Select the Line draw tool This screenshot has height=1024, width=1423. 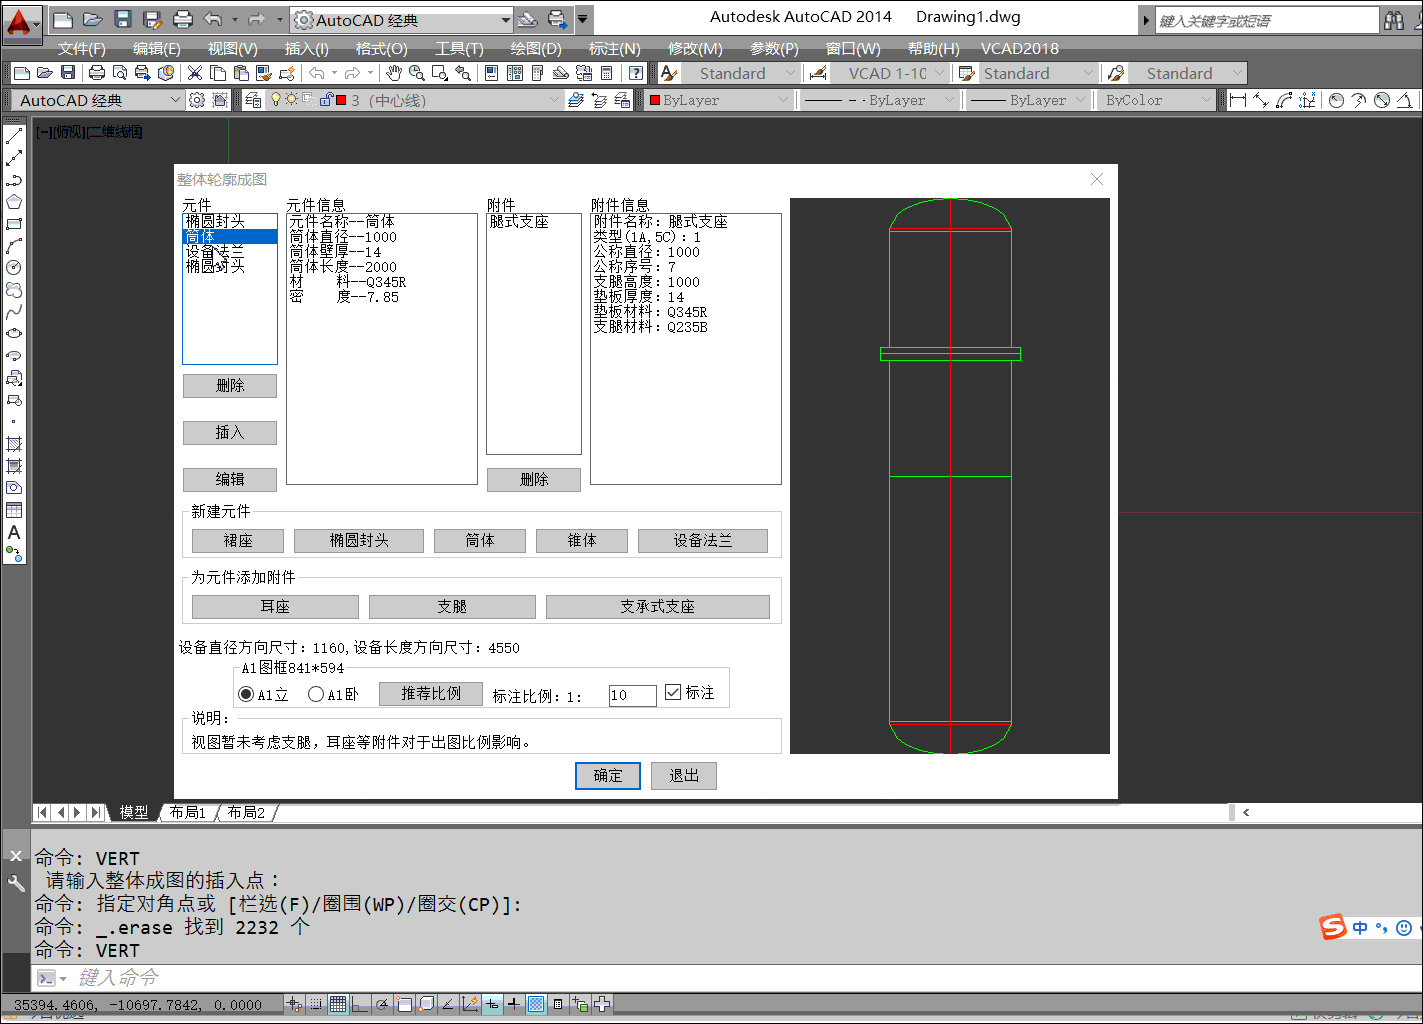pyautogui.click(x=14, y=136)
